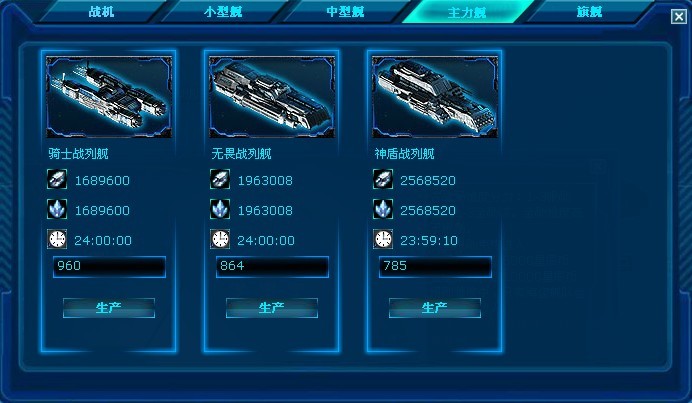The image size is (692, 403).
Task: Click clock icon for 无畏战列舰 build time
Action: point(220,239)
